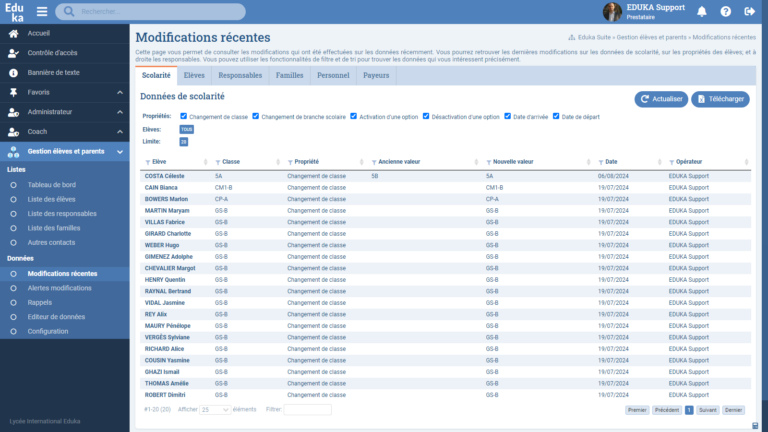Click the EDUKA Support user avatar
The height and width of the screenshot is (432, 768).
pos(612,12)
